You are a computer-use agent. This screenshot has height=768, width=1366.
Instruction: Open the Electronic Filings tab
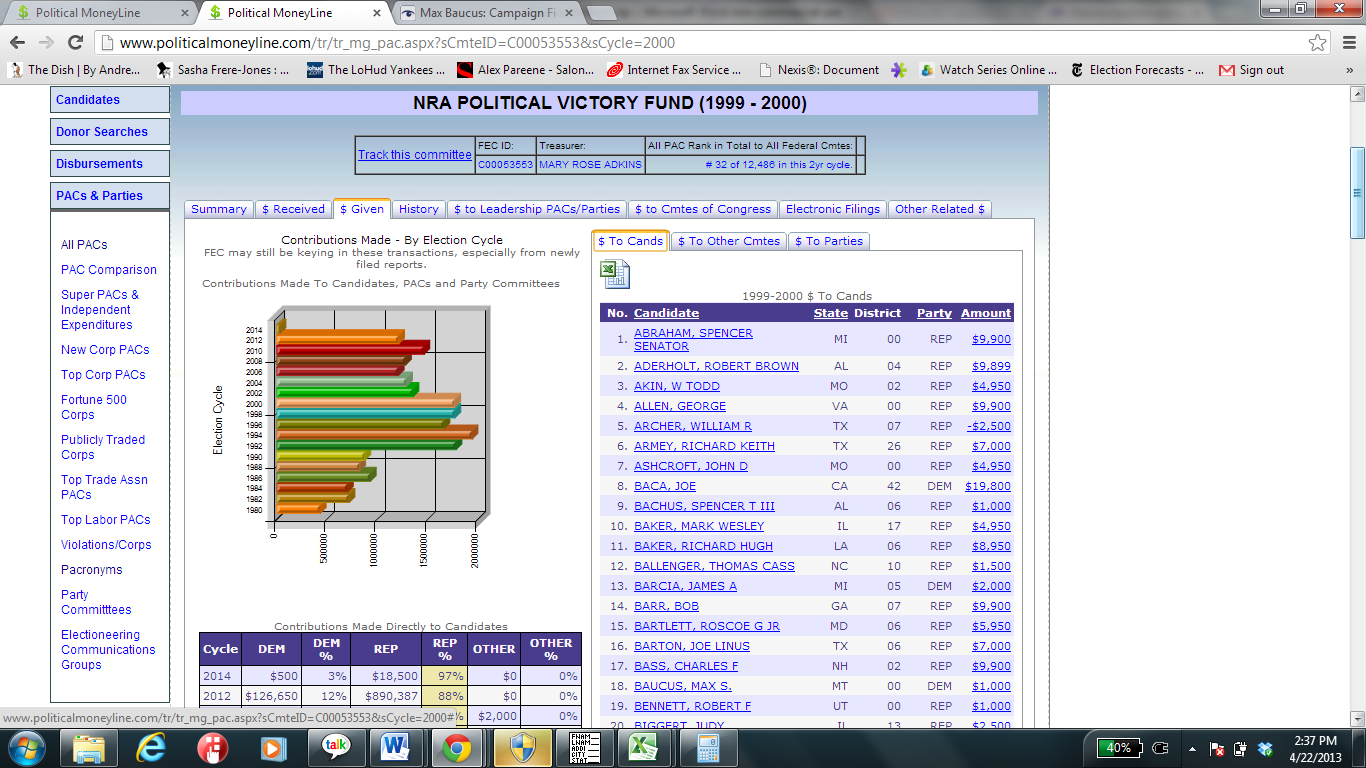(x=833, y=209)
